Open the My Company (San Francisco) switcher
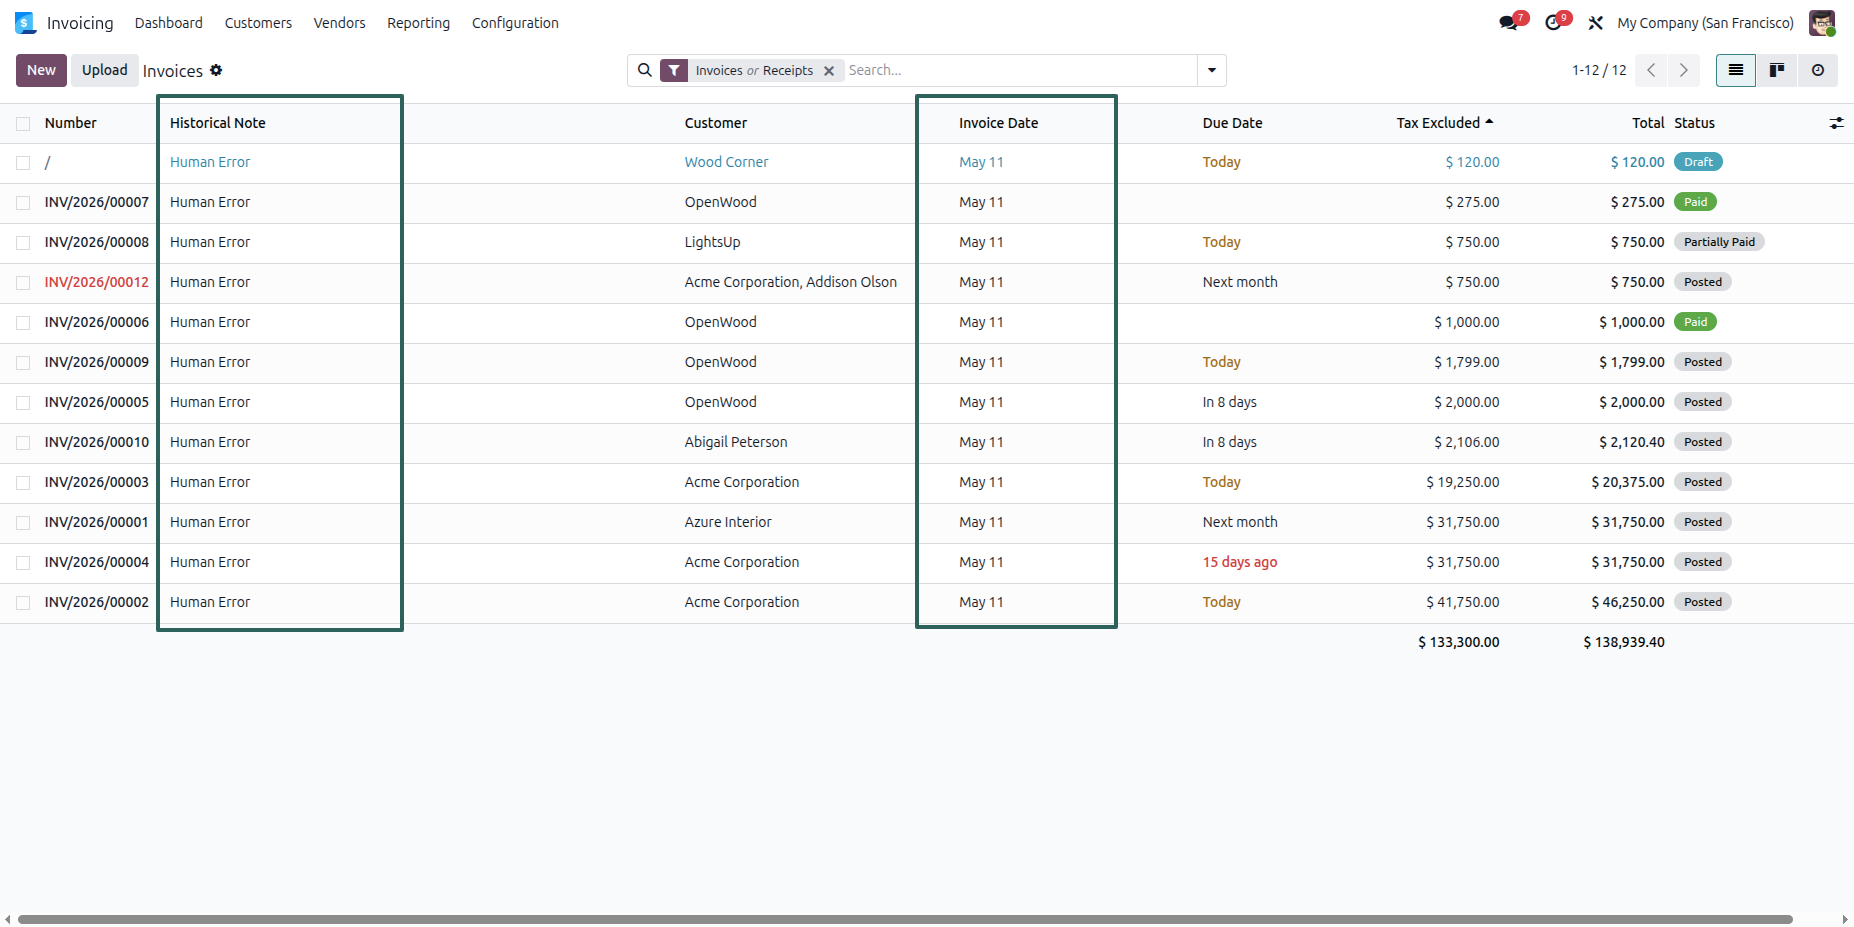Screen dimensions: 1854x927 click(x=1705, y=23)
